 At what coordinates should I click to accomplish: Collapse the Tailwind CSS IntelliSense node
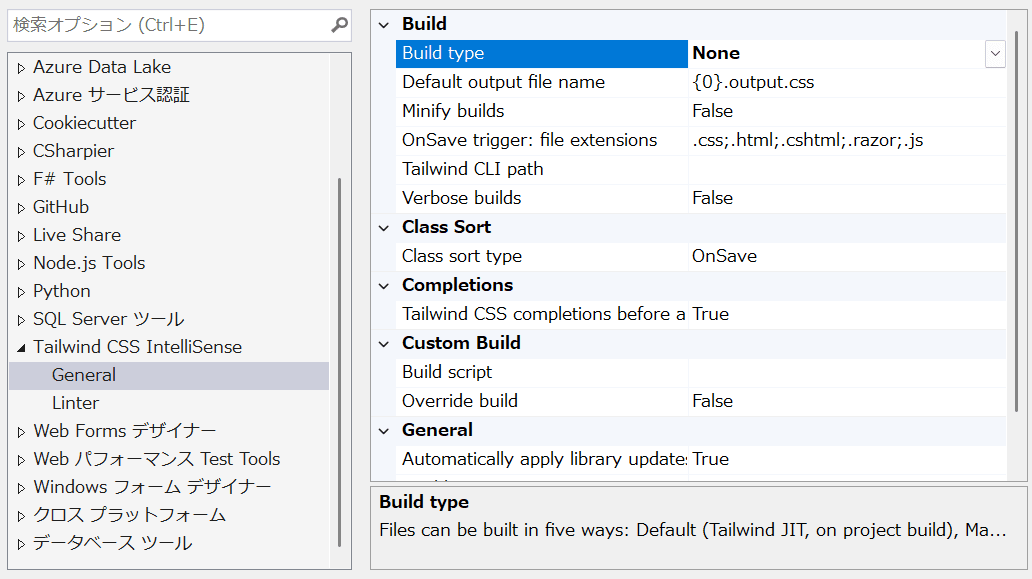click(22, 348)
